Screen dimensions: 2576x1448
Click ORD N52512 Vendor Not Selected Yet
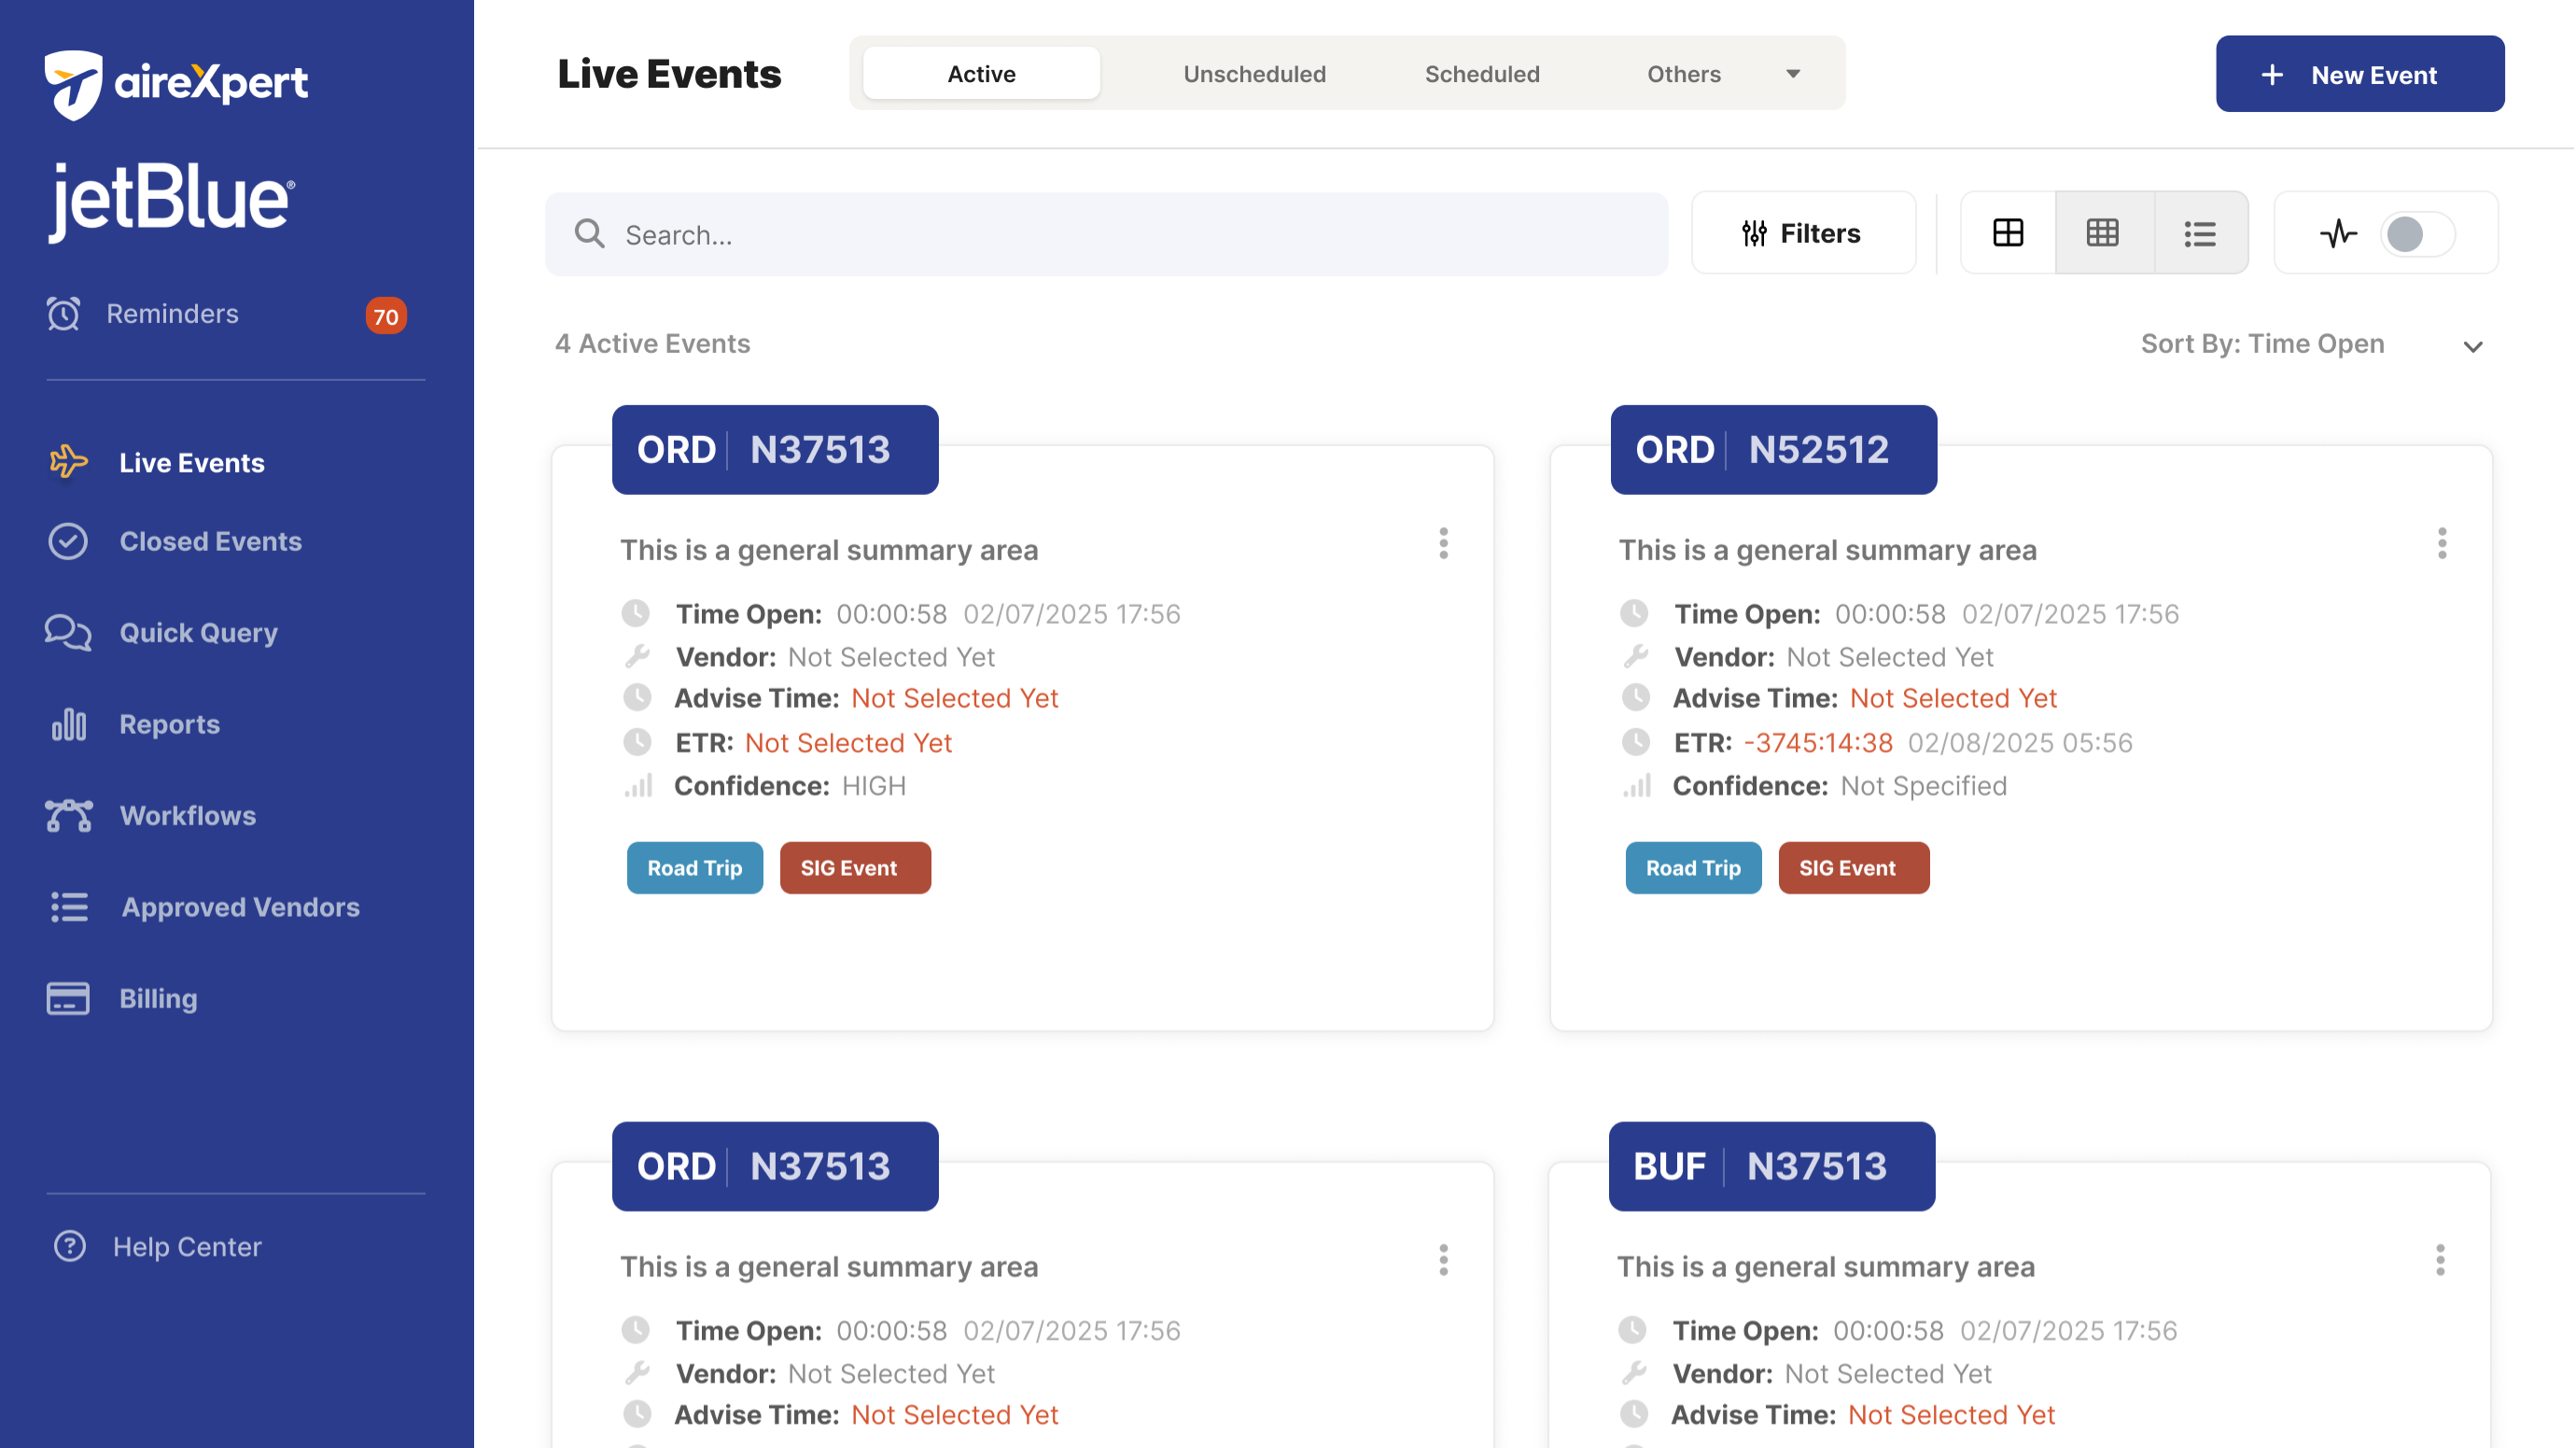coord(1889,657)
